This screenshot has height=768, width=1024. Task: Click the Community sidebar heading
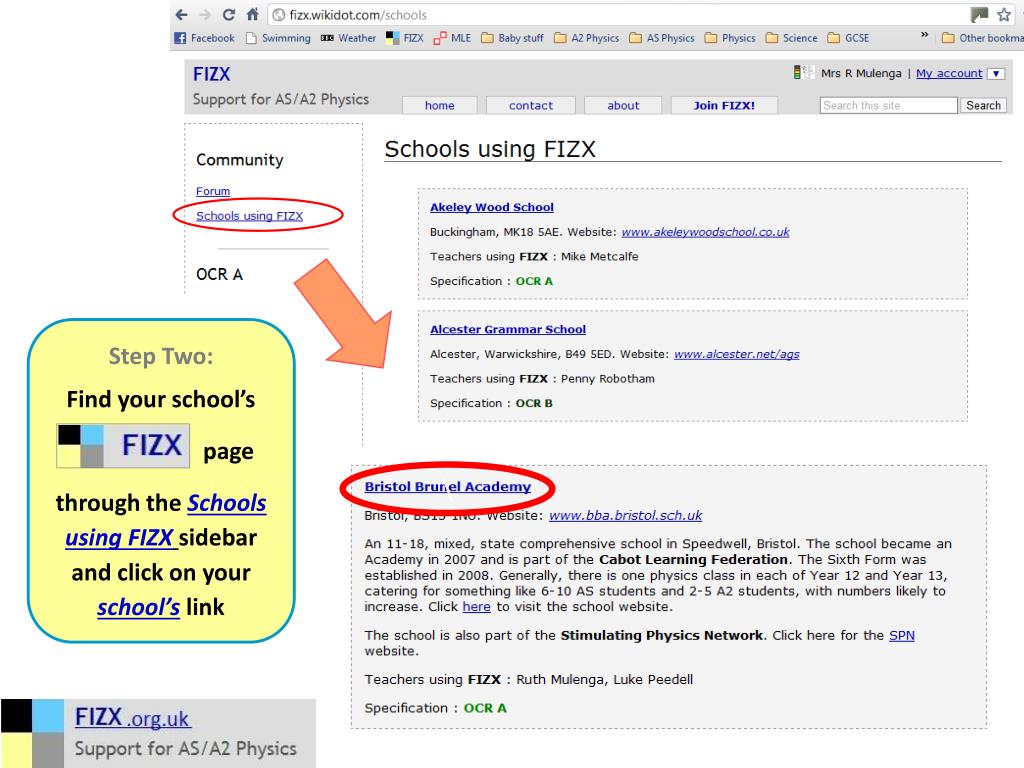pos(240,160)
